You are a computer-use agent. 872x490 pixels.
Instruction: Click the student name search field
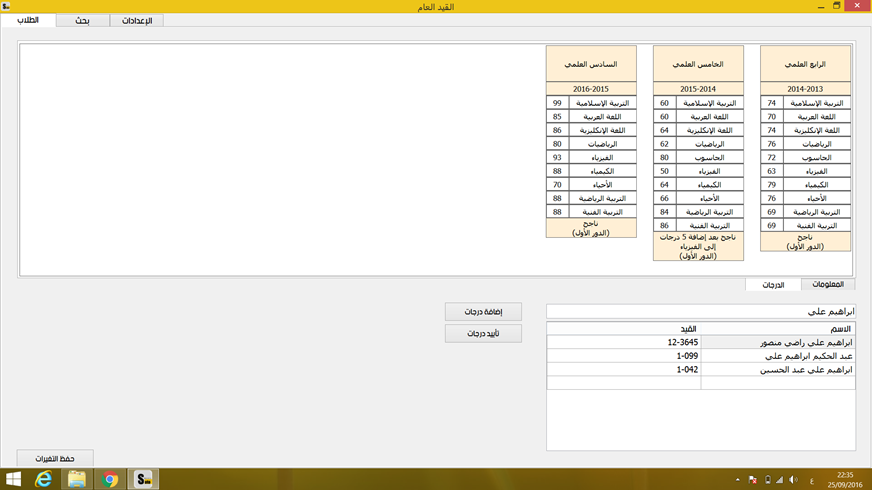700,311
